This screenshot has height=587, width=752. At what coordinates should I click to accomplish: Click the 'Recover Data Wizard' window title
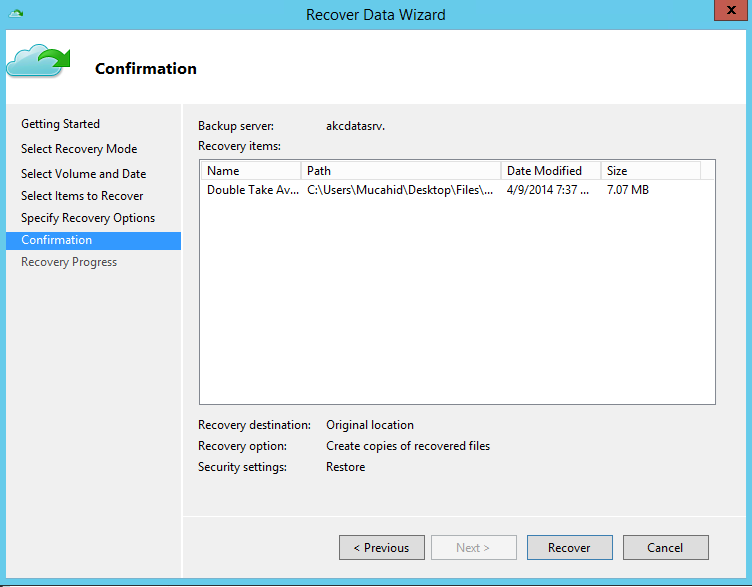pos(376,15)
